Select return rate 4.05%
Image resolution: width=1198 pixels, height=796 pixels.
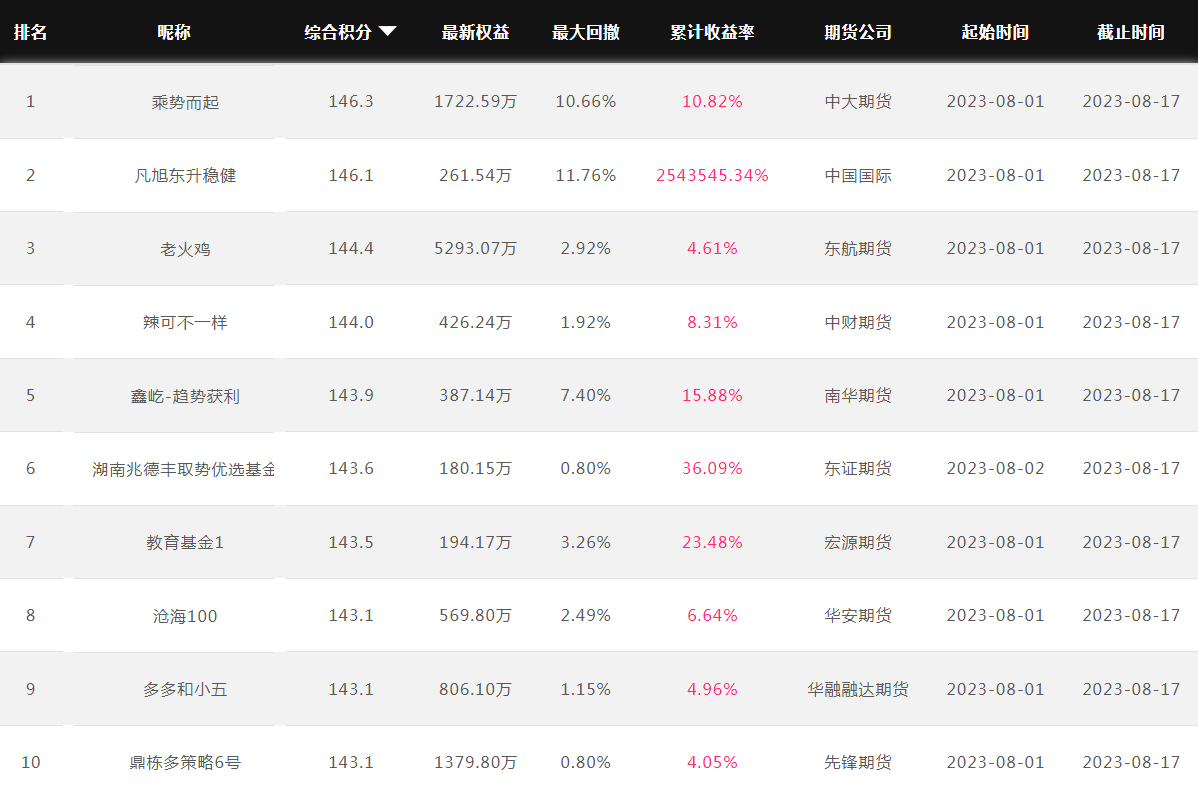tap(712, 762)
